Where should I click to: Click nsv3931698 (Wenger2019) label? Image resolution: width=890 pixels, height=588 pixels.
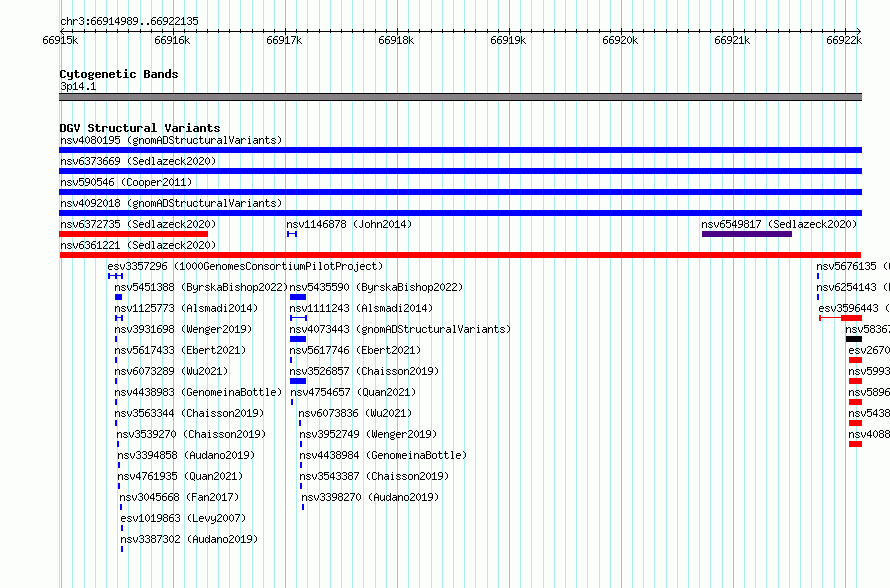pos(183,329)
